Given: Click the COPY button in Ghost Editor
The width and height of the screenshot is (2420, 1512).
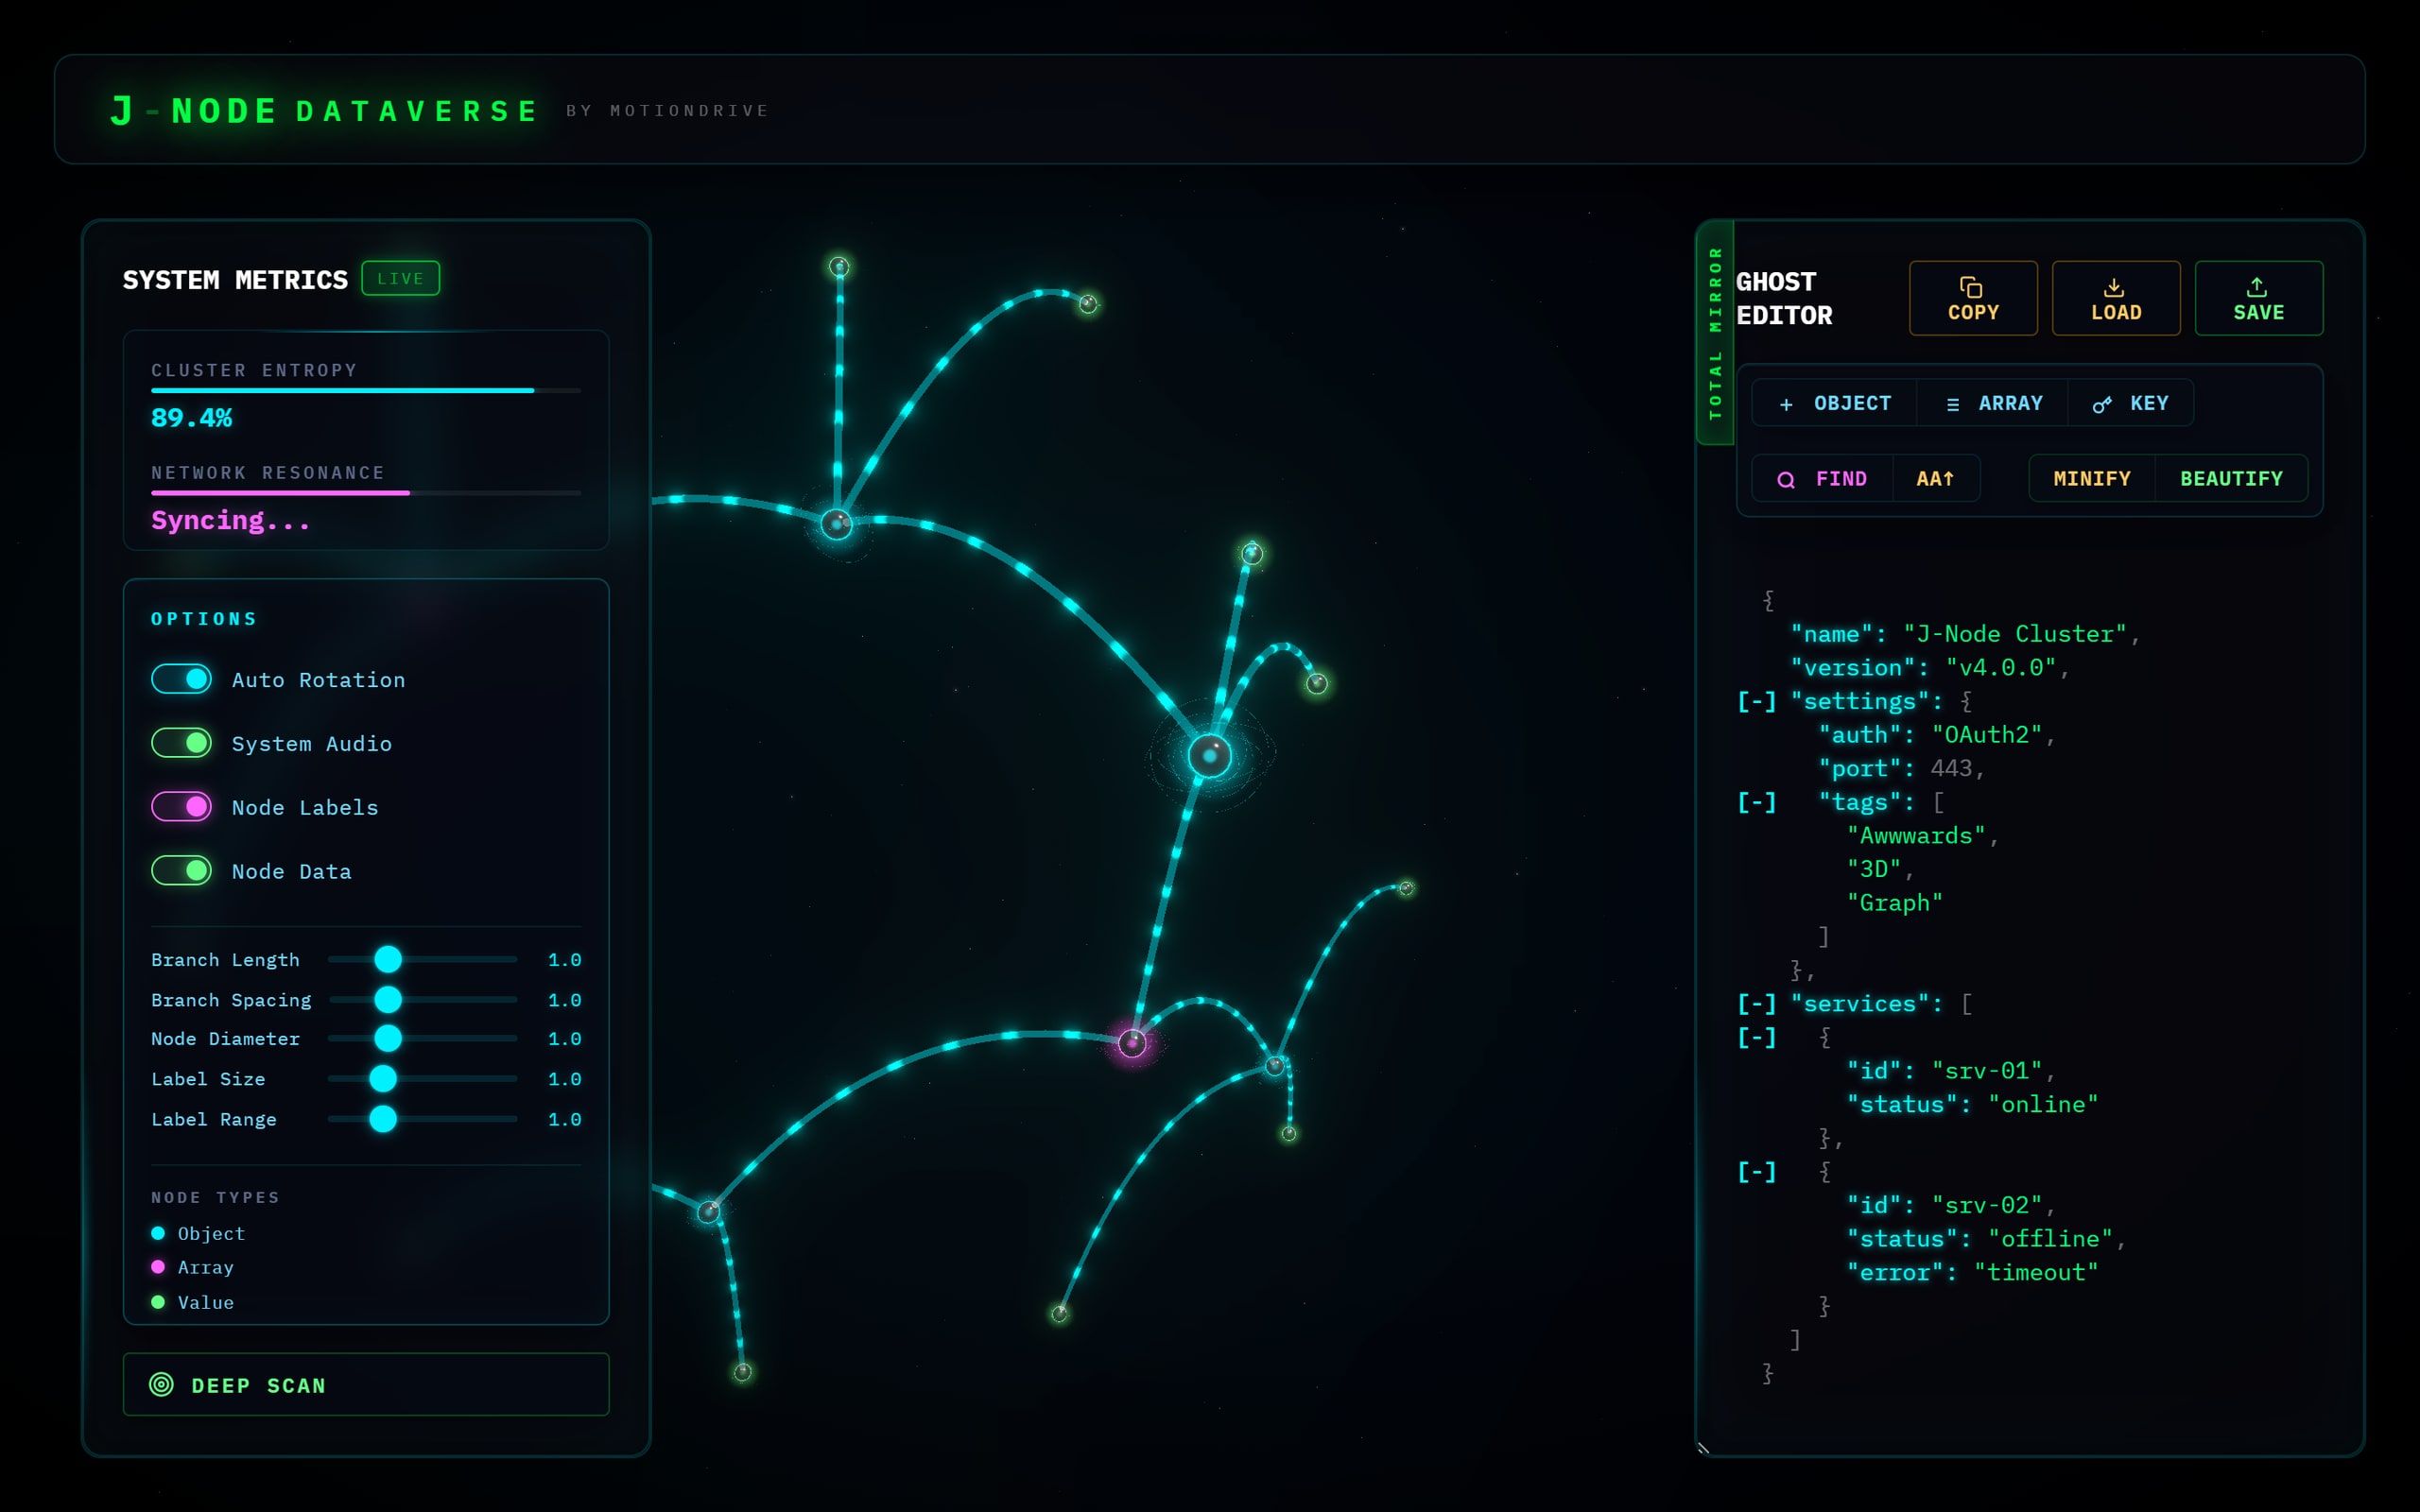Looking at the screenshot, I should click(1972, 298).
